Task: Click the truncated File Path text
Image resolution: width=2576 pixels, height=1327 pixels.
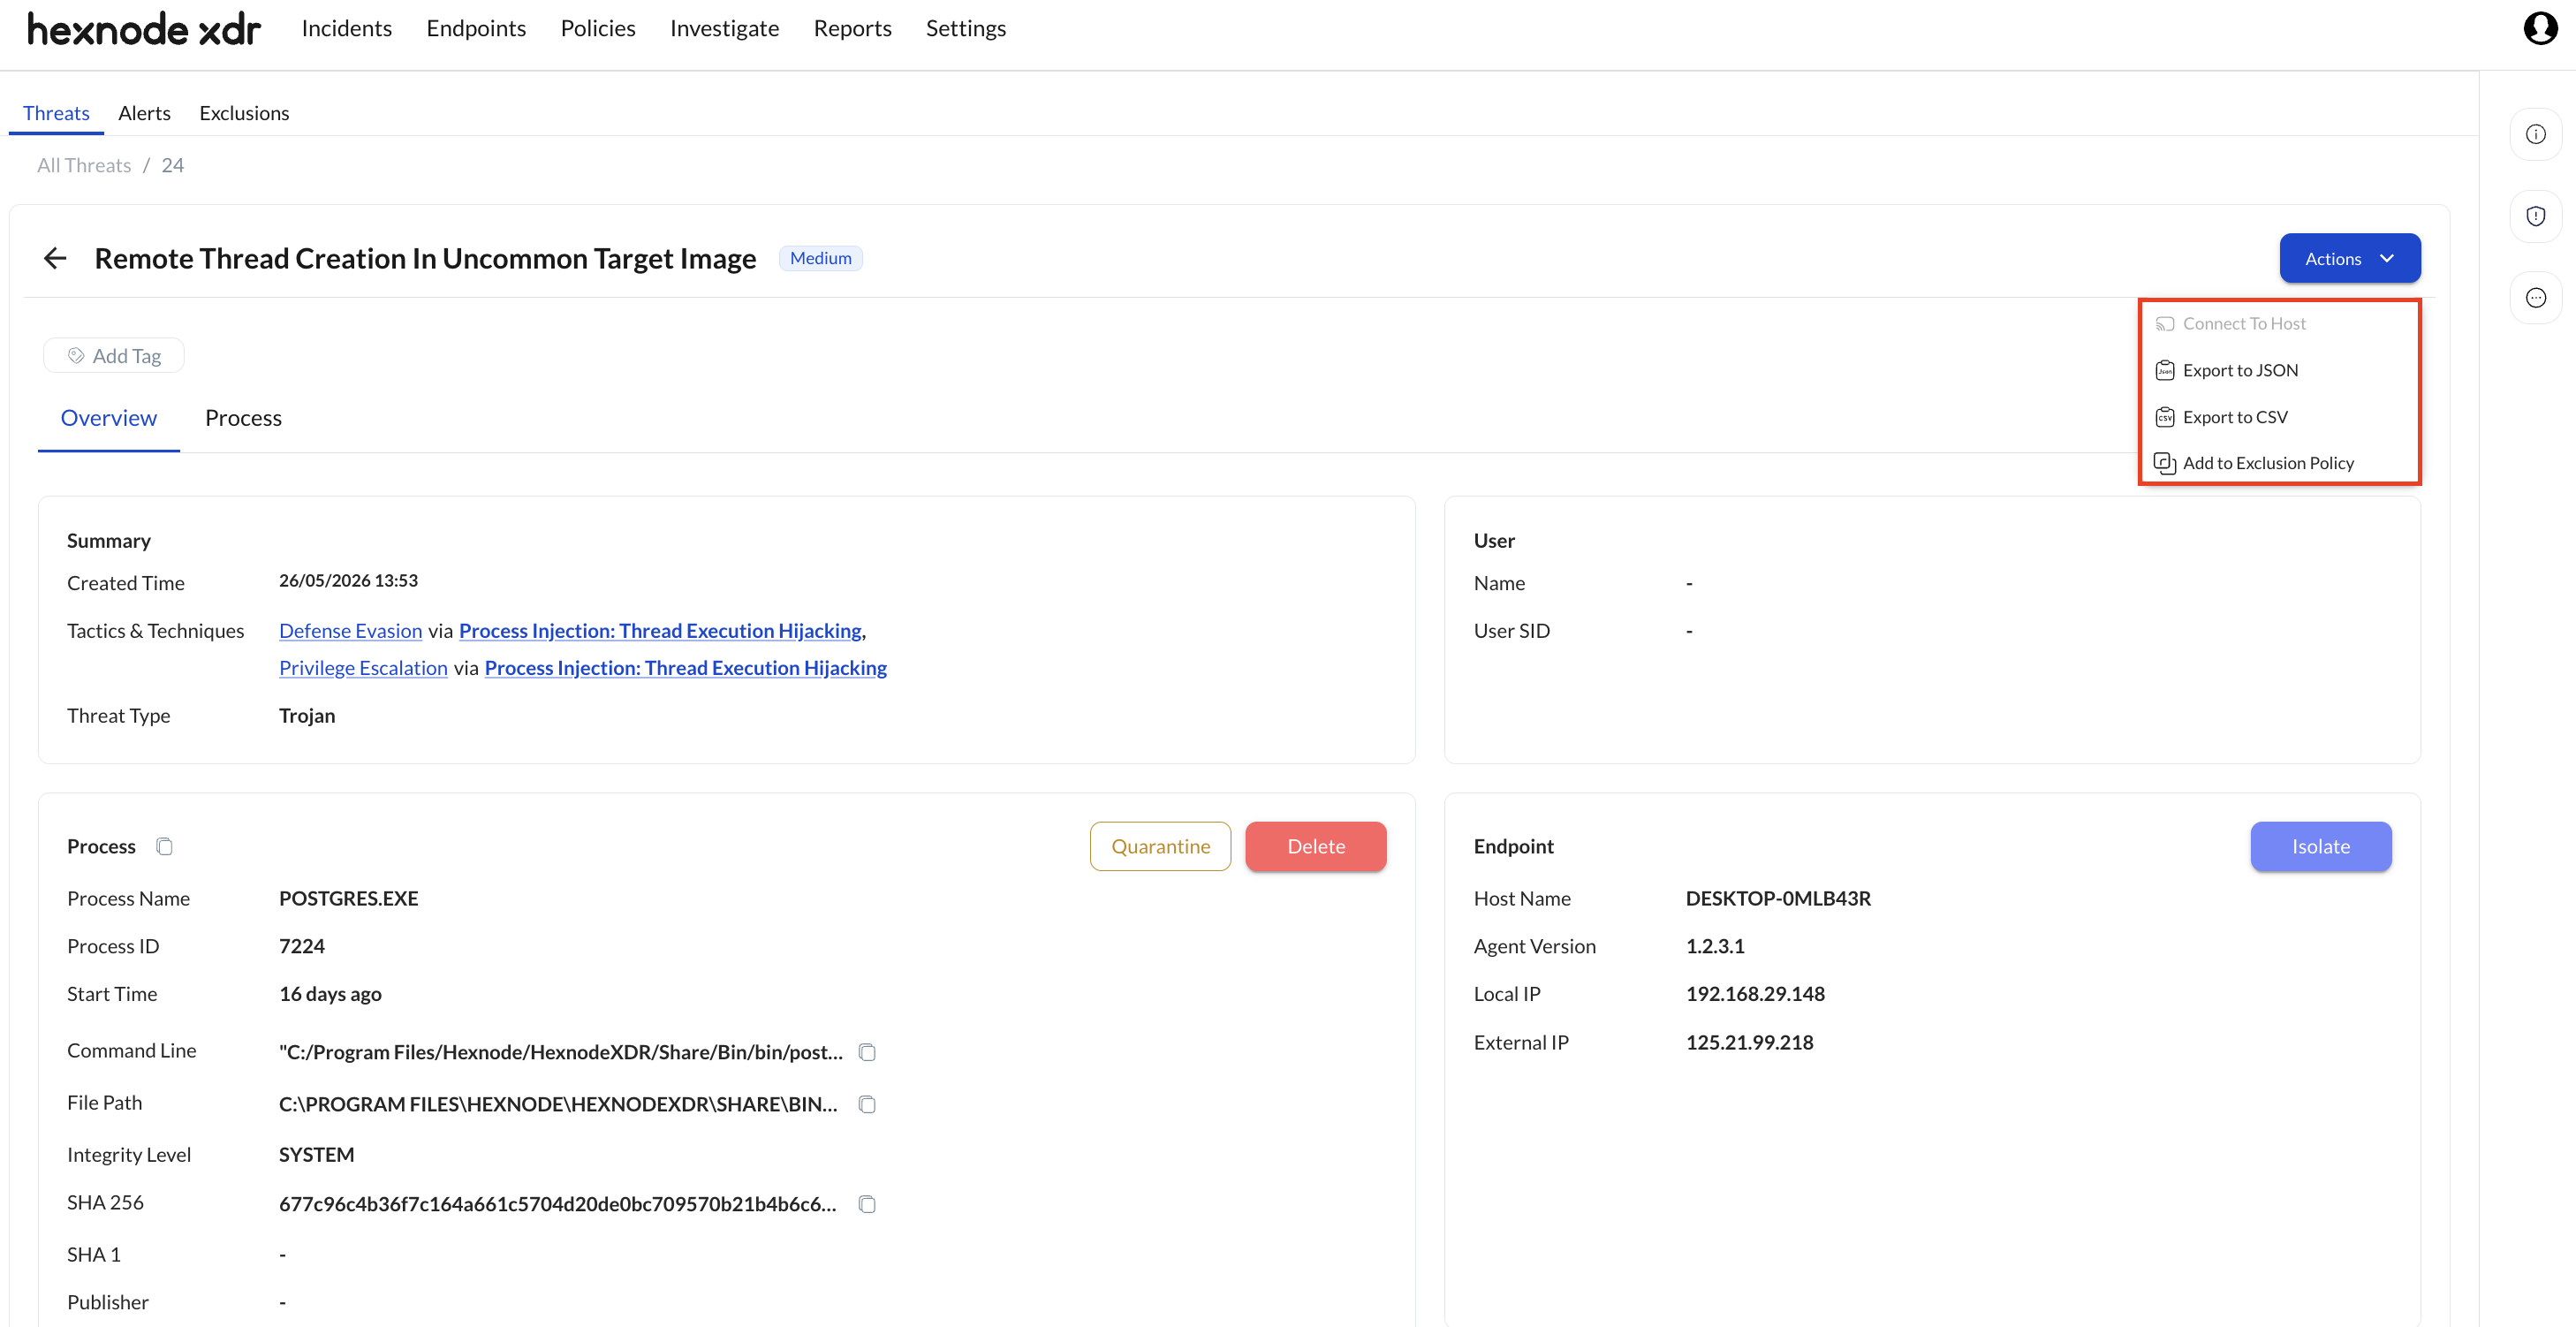Action: 558,1104
